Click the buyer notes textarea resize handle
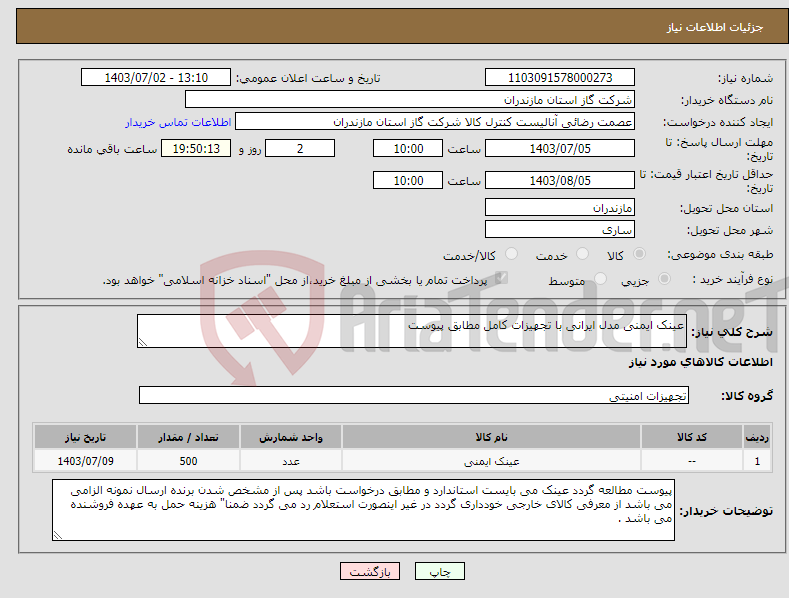The width and height of the screenshot is (789, 598). [58, 535]
